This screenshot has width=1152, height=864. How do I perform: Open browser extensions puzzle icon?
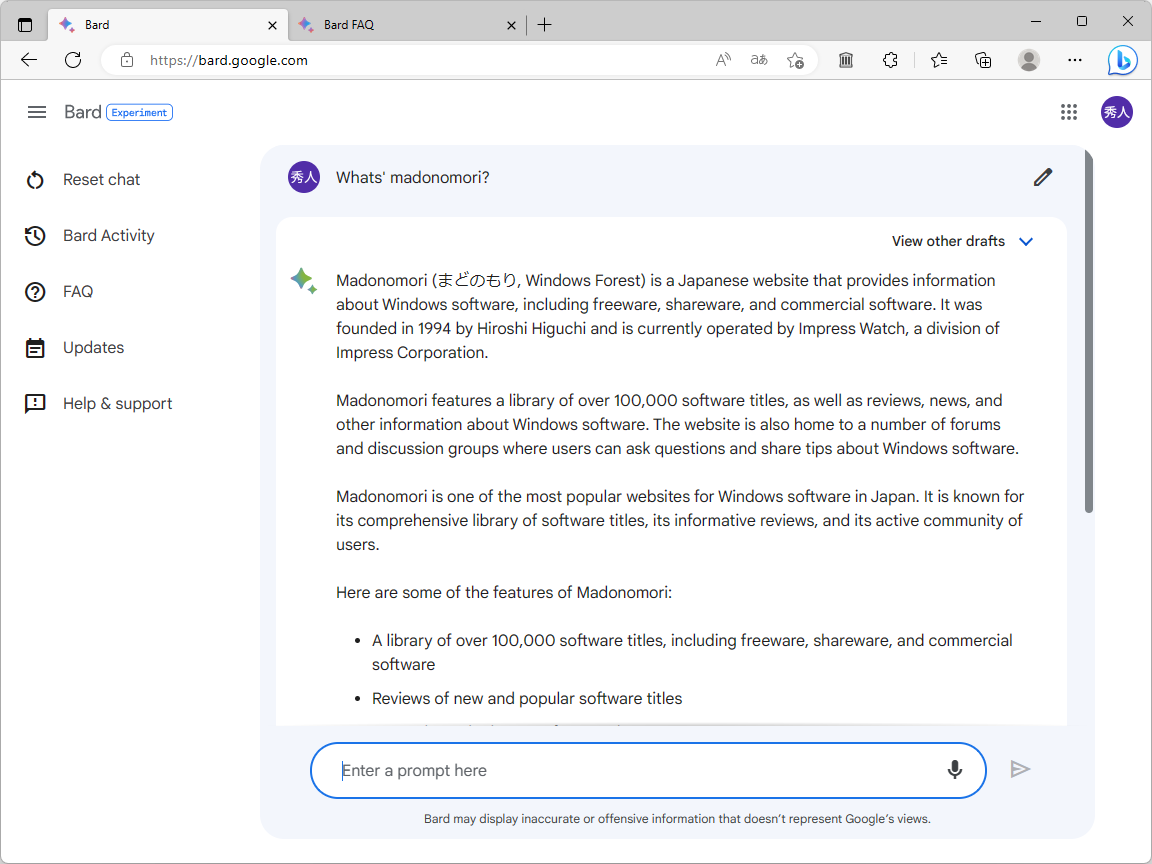tap(890, 60)
